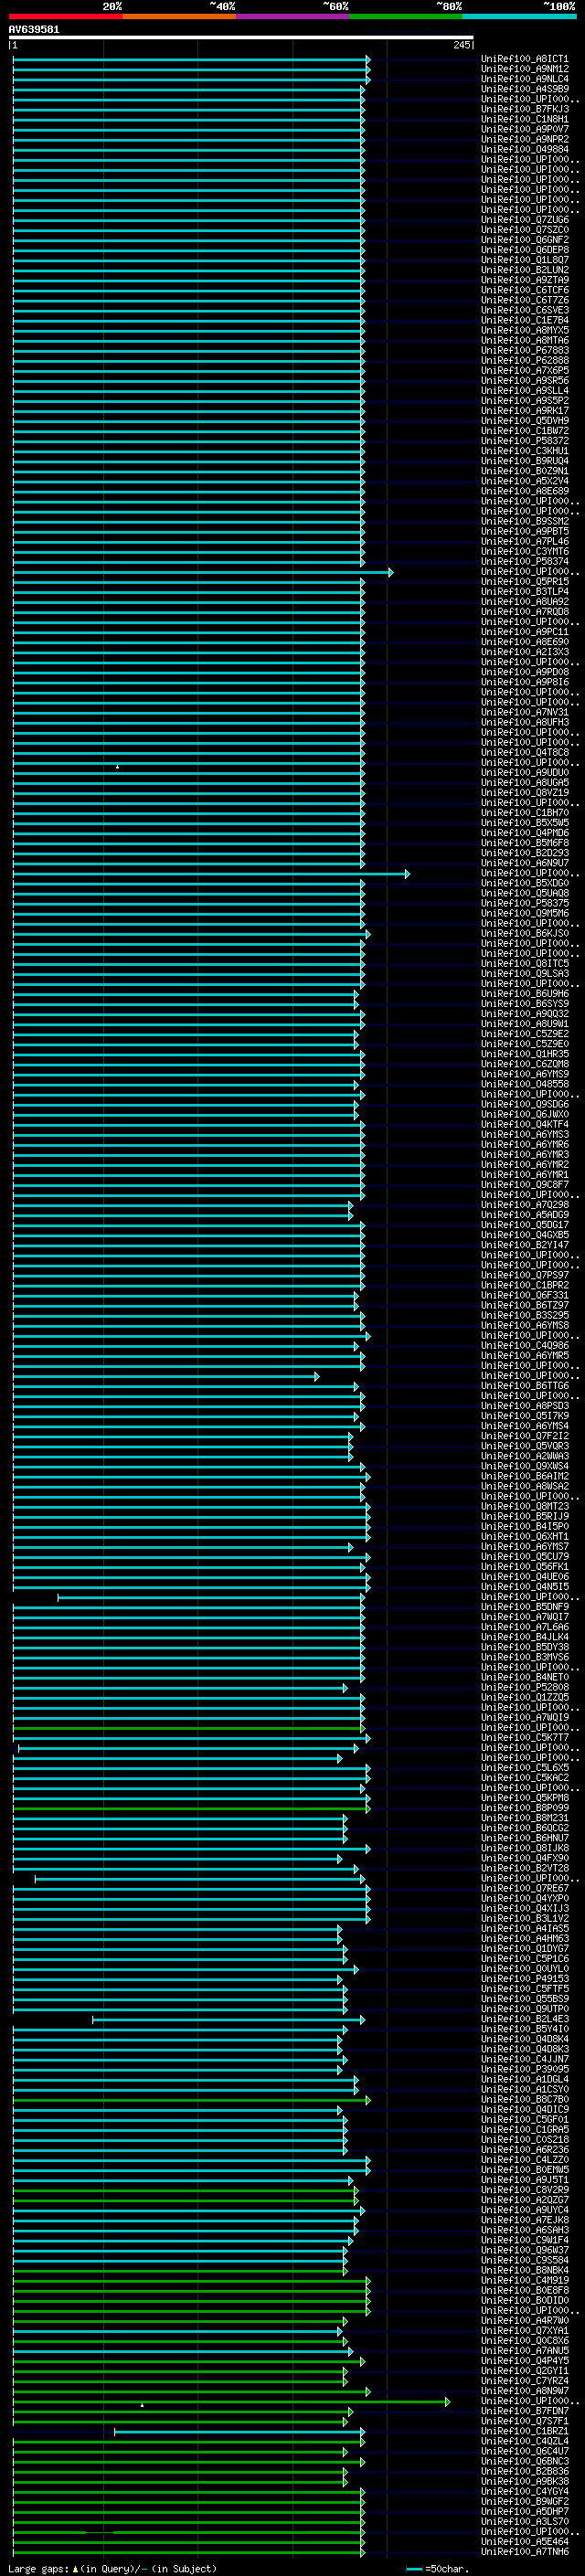
Task: Select the UniRef100_Q6DEP8 label
Action: (x=525, y=250)
